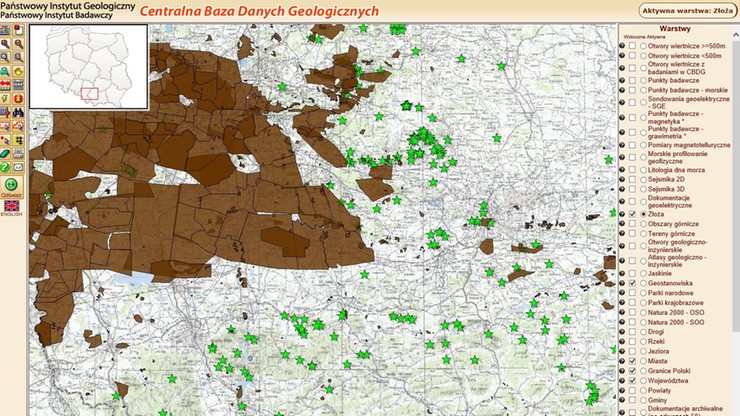Open info bullet beside Złoża layer
740x416 pixels.
pos(622,214)
